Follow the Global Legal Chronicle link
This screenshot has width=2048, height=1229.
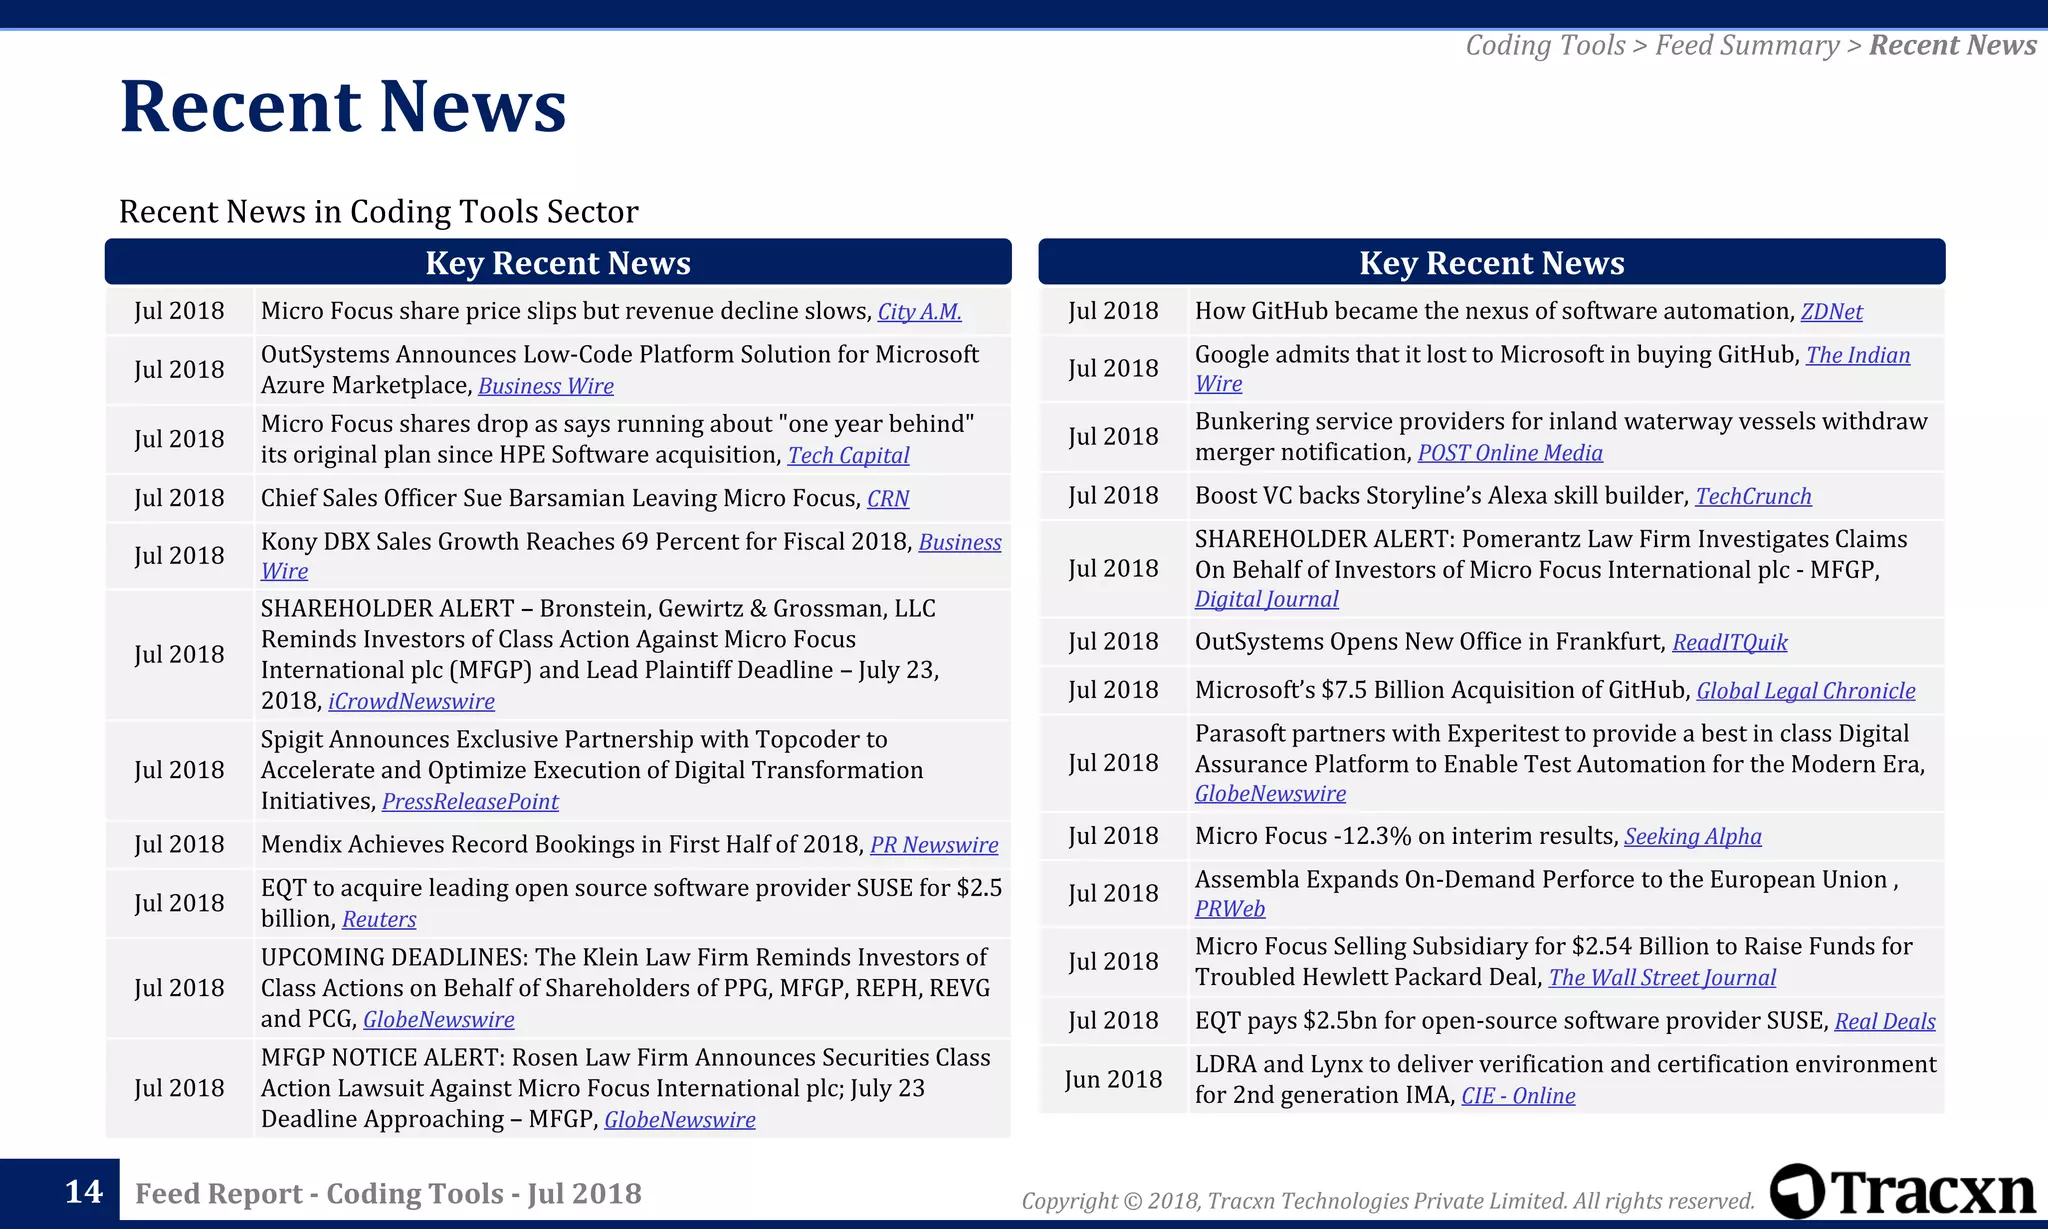click(x=1806, y=691)
